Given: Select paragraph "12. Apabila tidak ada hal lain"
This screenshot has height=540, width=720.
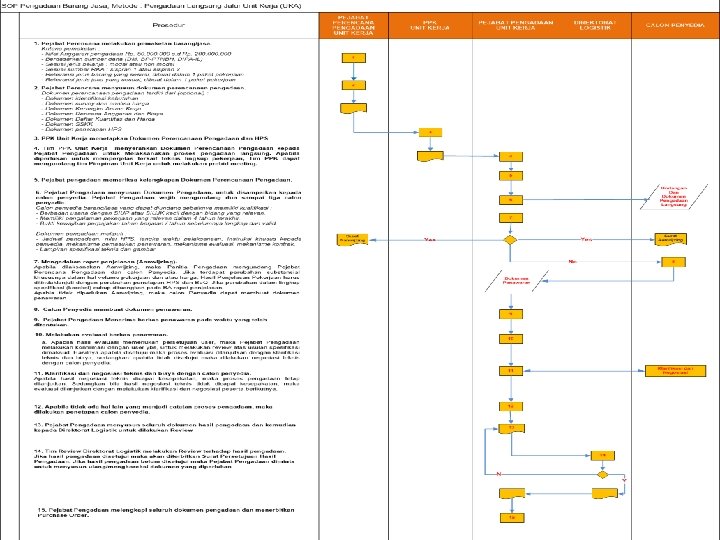Looking at the screenshot, I should coord(153,409).
